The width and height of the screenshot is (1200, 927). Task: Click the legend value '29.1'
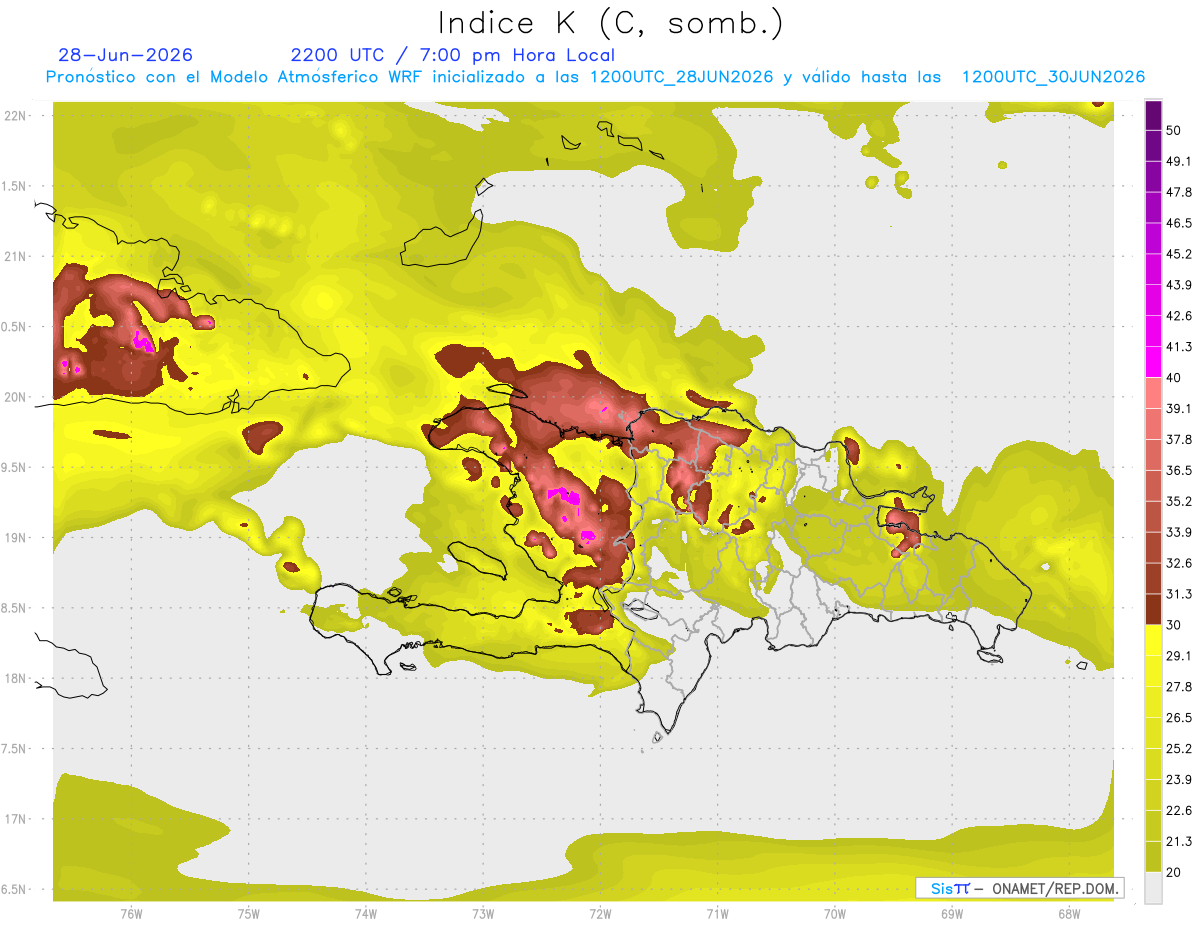(1179, 656)
